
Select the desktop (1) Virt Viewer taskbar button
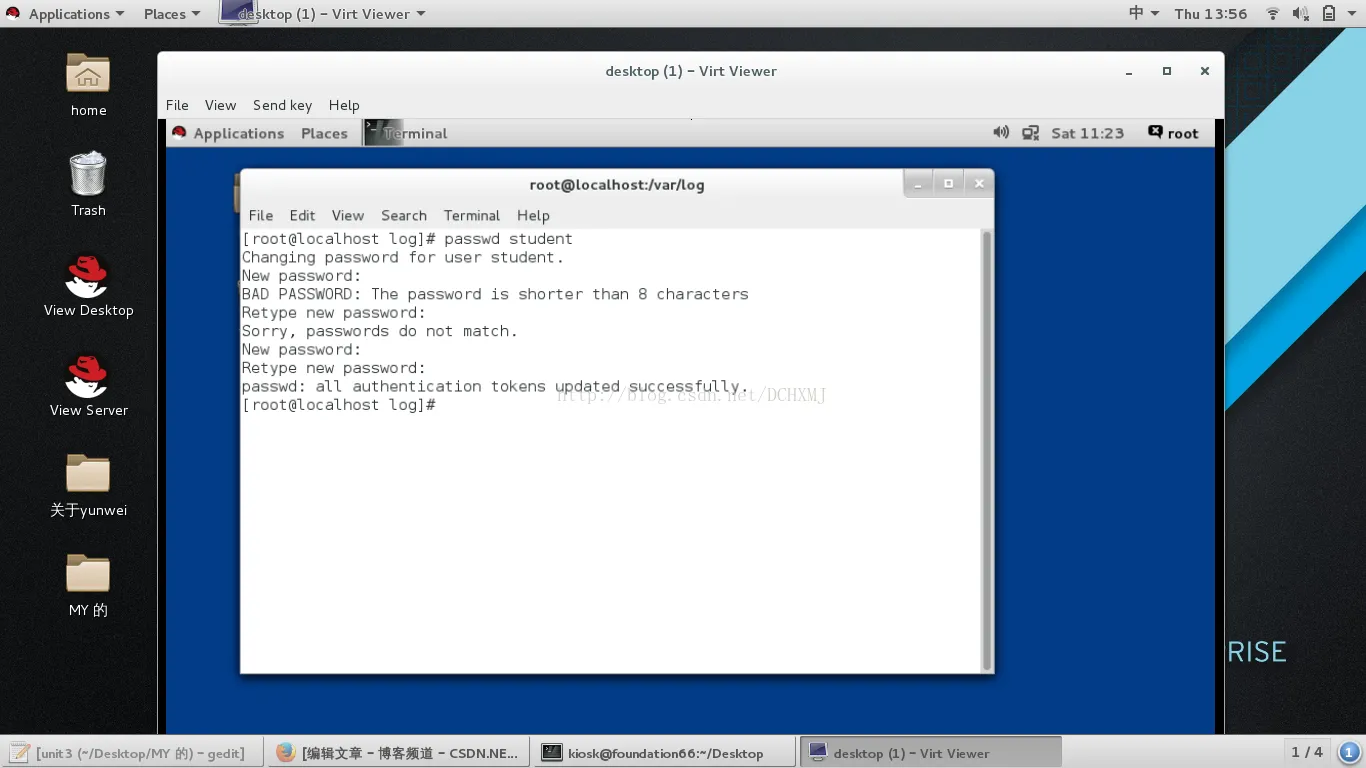pyautogui.click(x=932, y=753)
